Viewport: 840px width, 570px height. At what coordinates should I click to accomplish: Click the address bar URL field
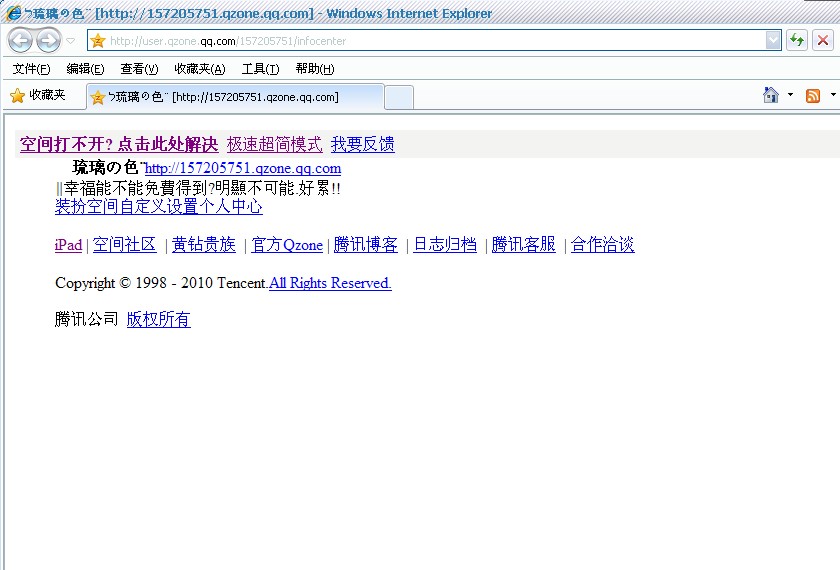[x=434, y=41]
